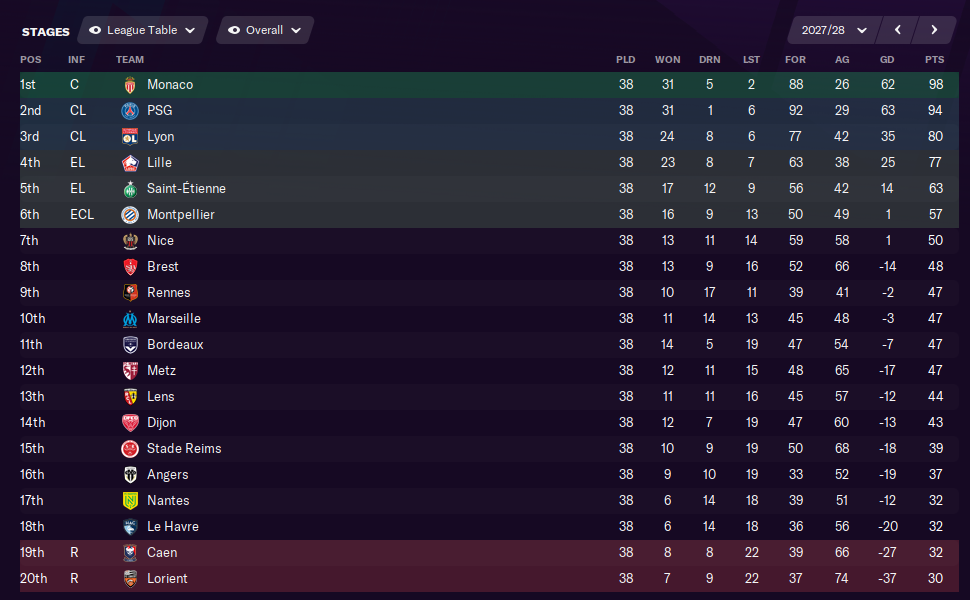970x600 pixels.
Task: Click the eye icon beside Overall
Action: pyautogui.click(x=234, y=30)
